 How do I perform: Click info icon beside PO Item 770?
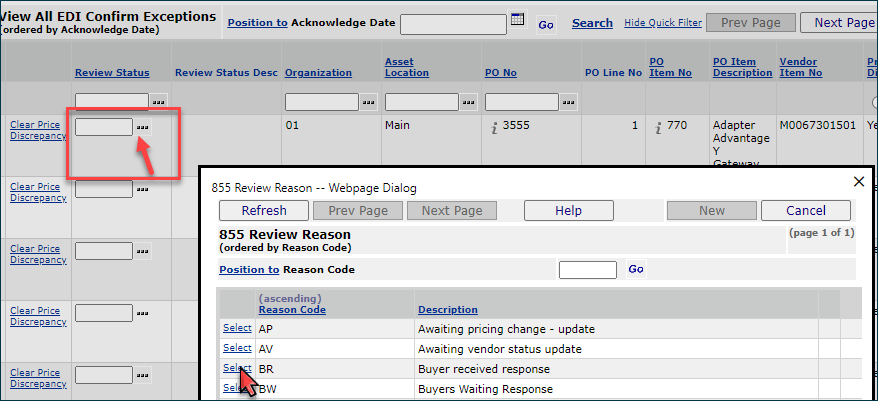point(658,127)
